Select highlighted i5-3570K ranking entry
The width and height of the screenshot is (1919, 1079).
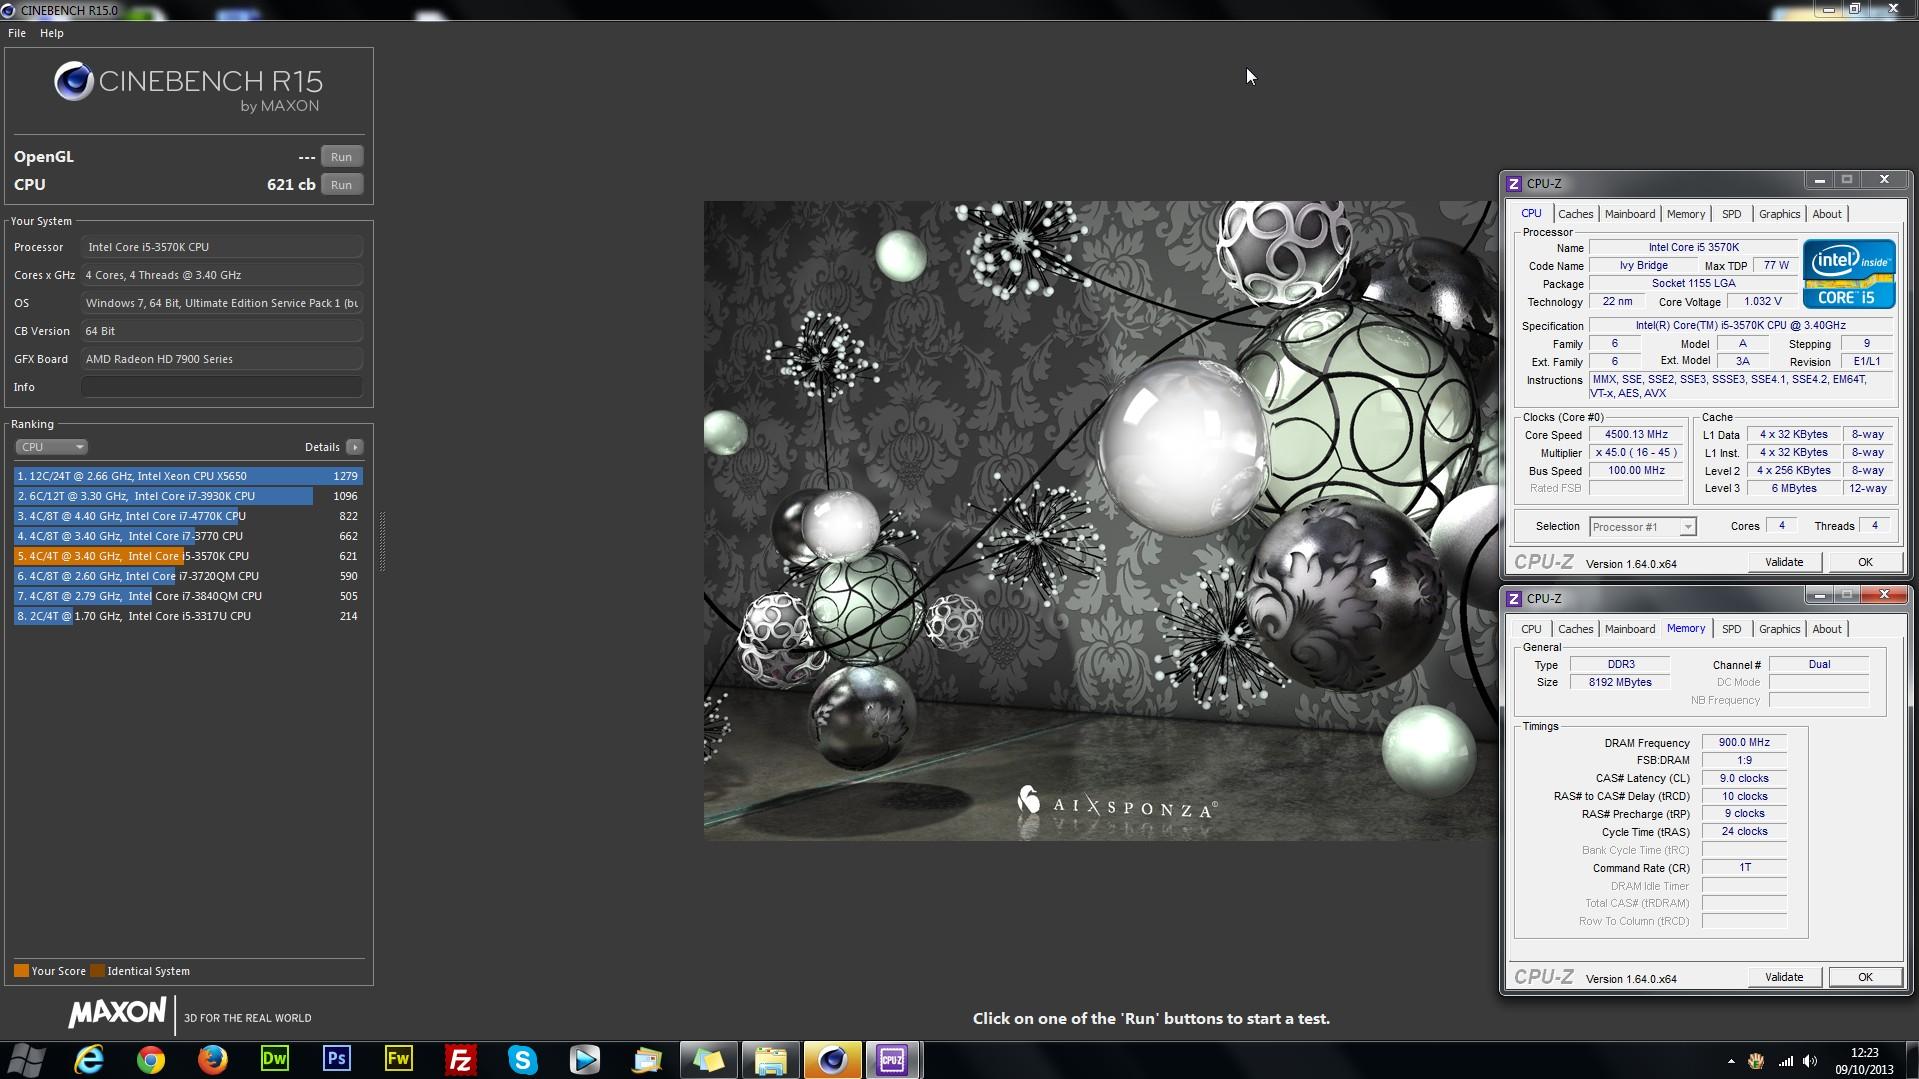[188, 556]
